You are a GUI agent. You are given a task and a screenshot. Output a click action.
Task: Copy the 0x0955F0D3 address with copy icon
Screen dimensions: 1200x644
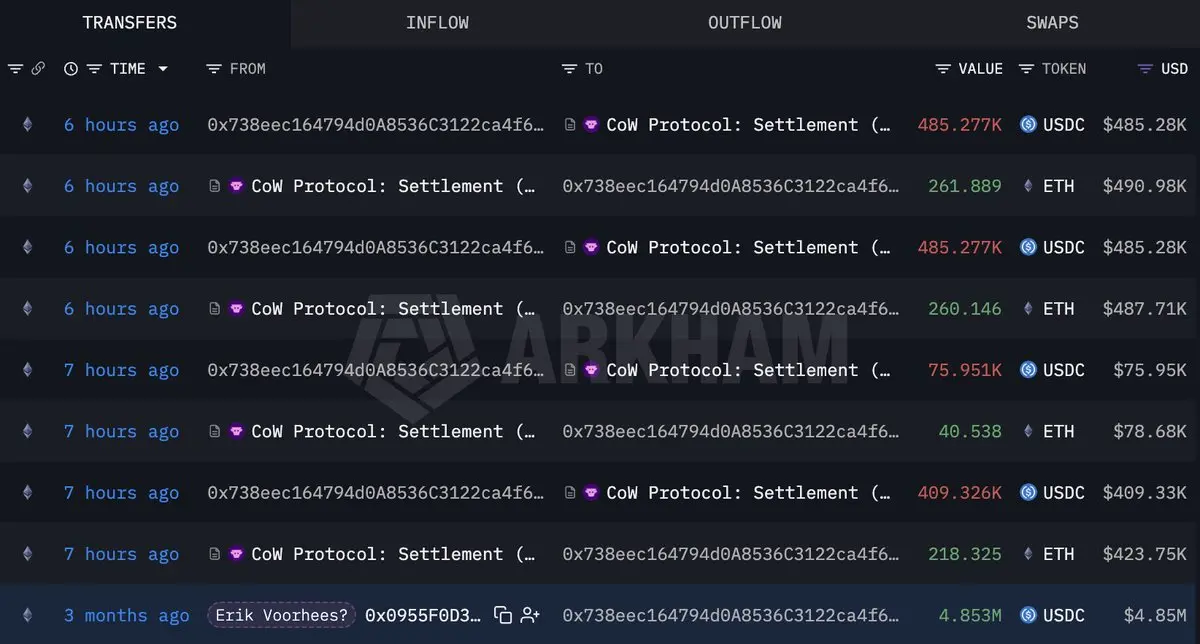click(503, 615)
